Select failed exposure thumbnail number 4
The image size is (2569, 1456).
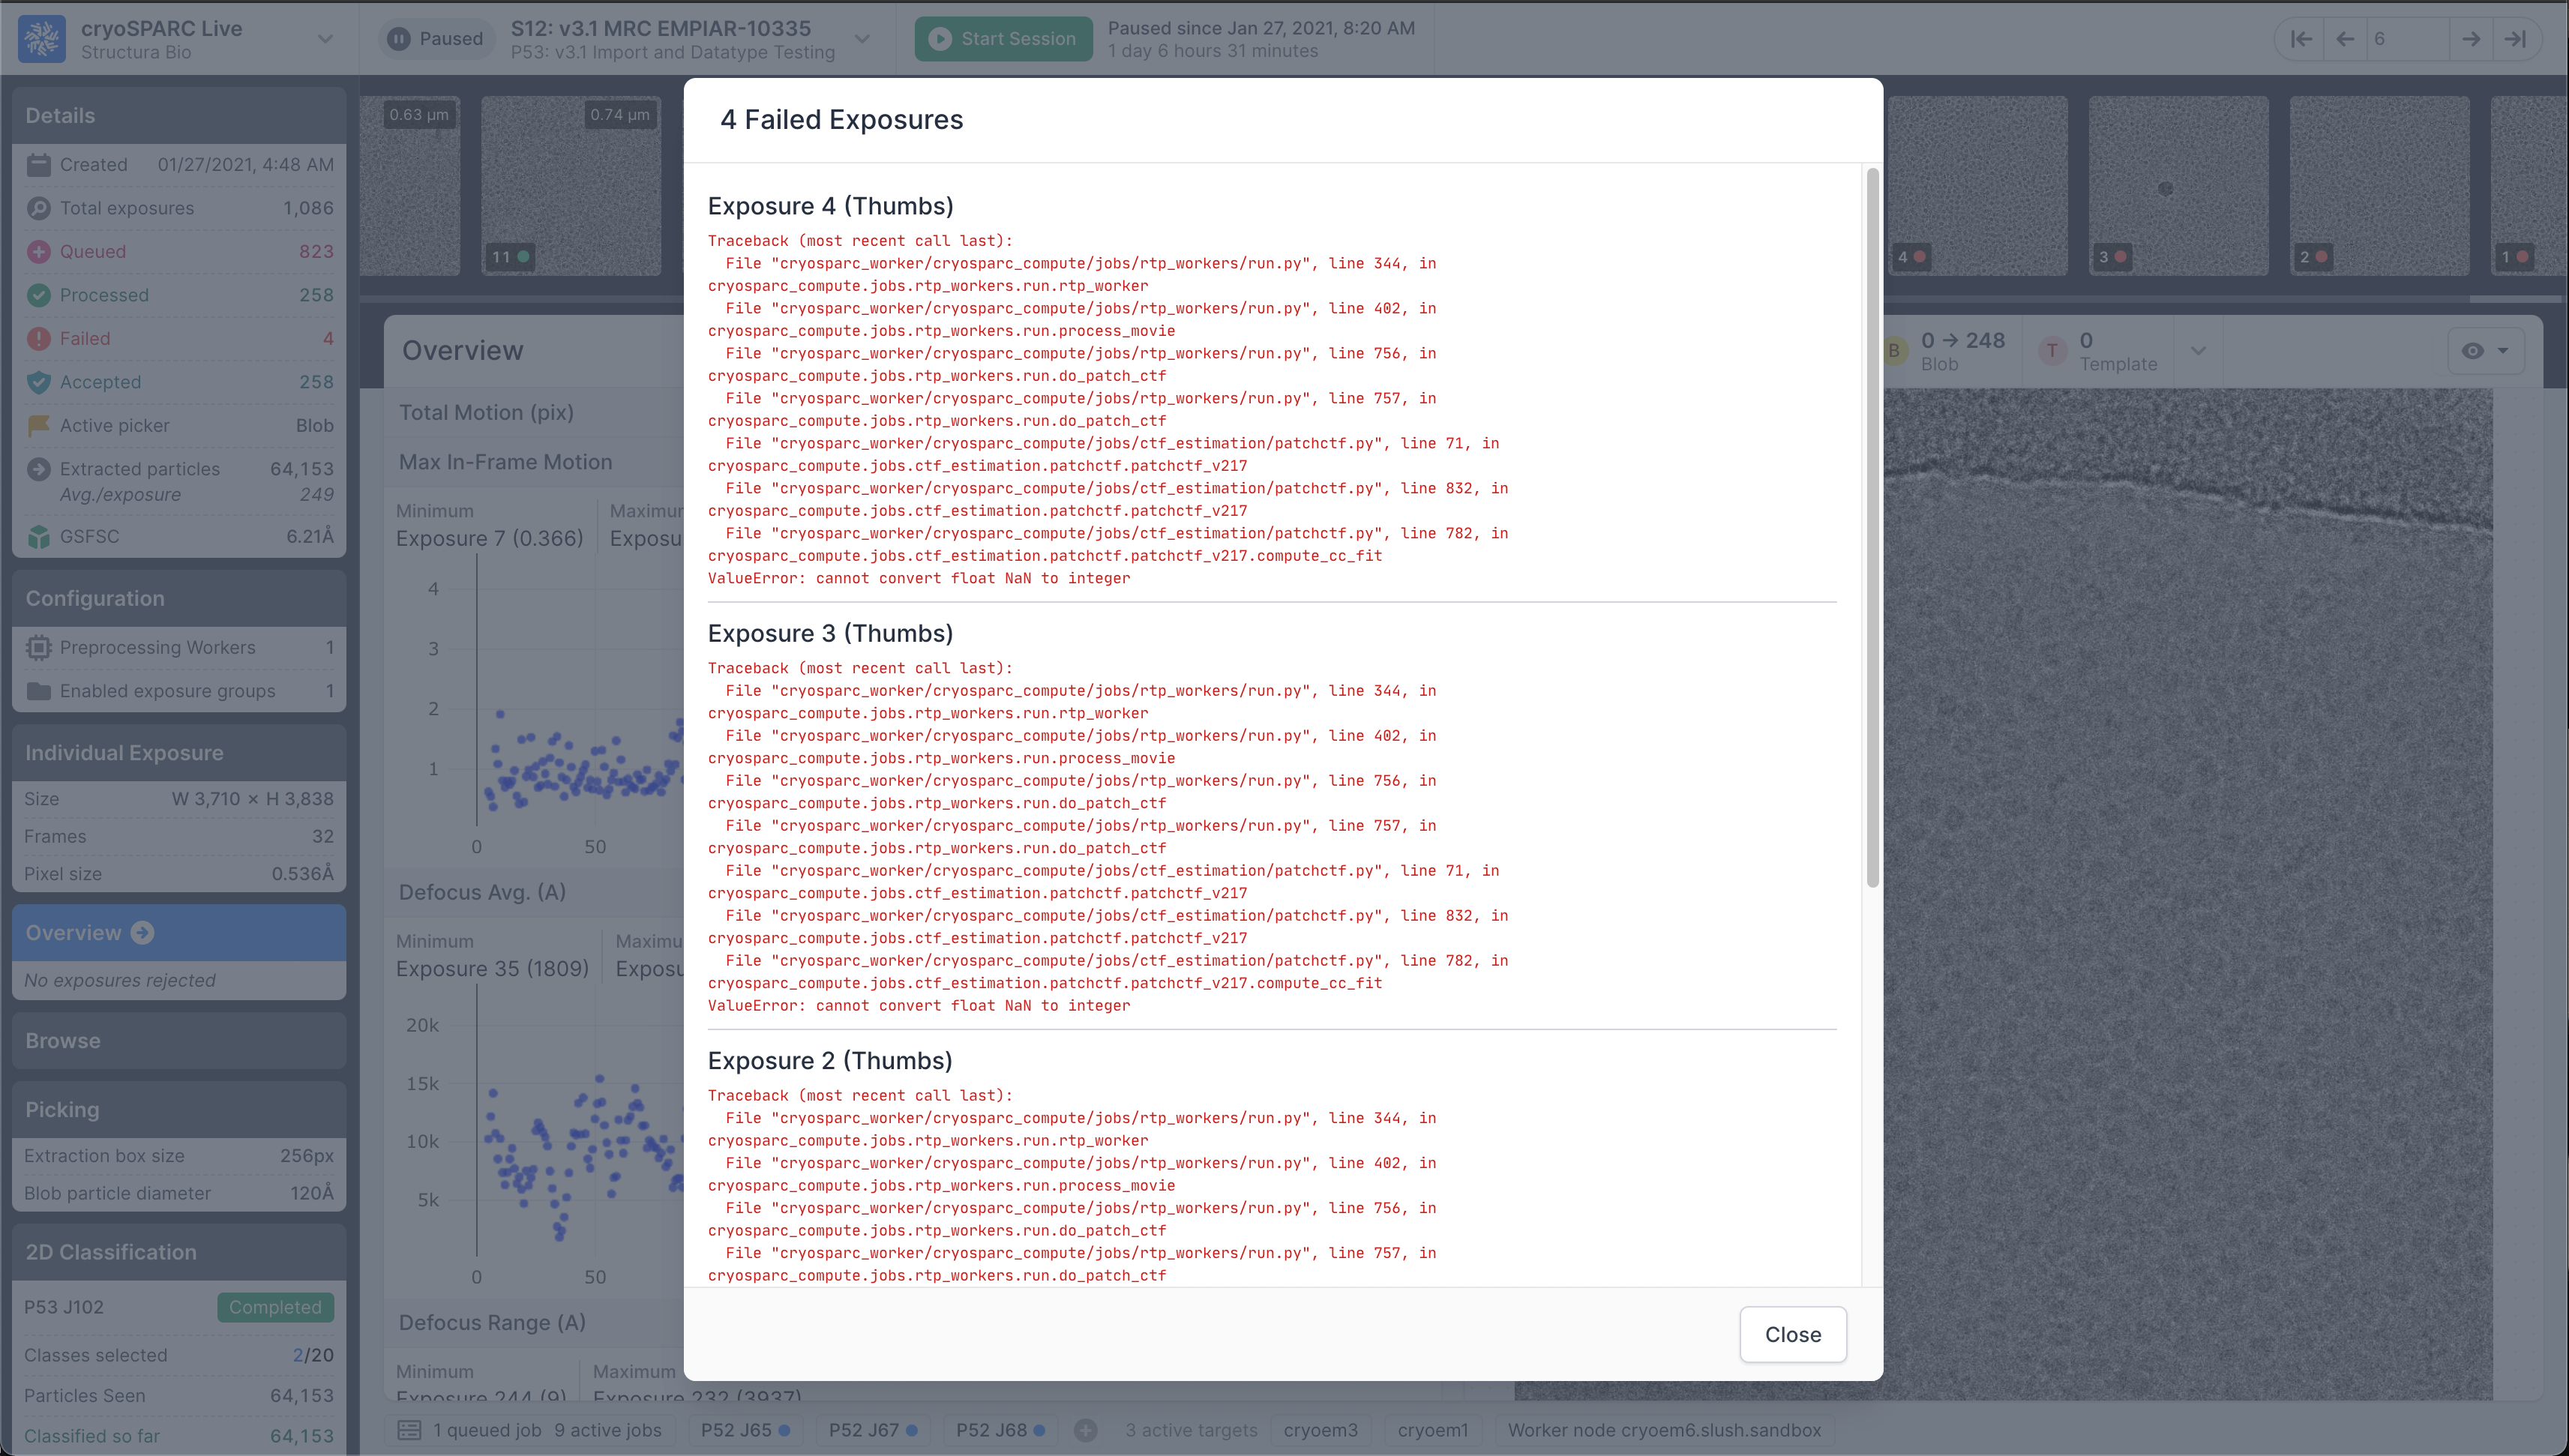(1977, 186)
